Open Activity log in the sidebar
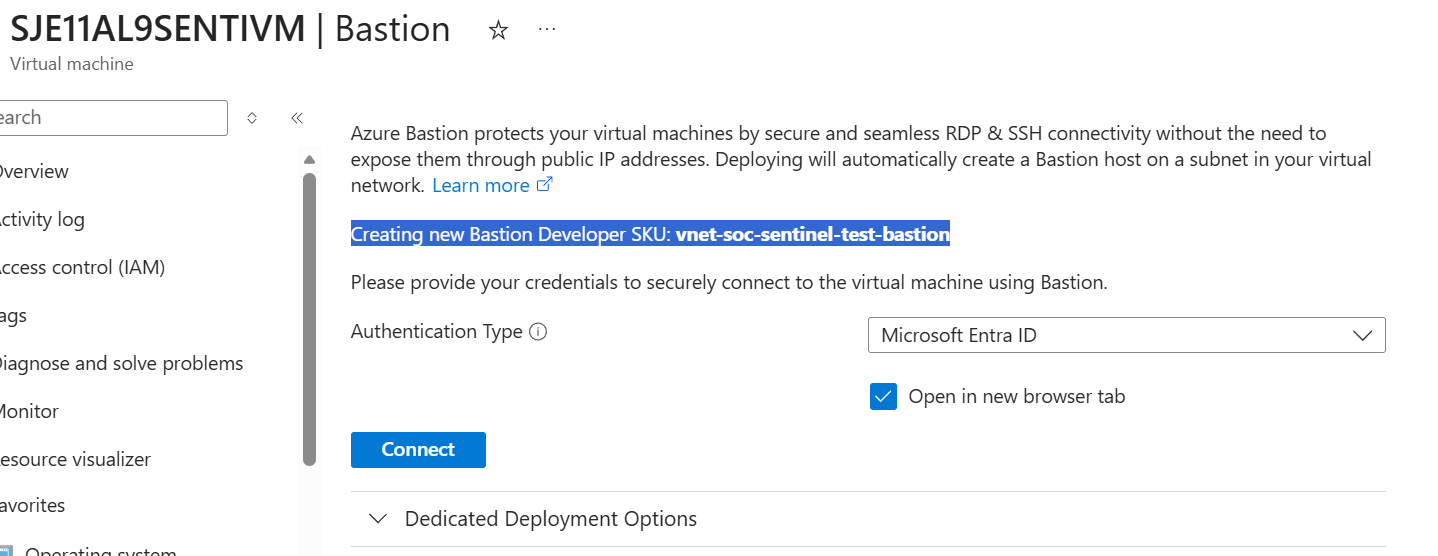The width and height of the screenshot is (1438, 556). pos(40,220)
